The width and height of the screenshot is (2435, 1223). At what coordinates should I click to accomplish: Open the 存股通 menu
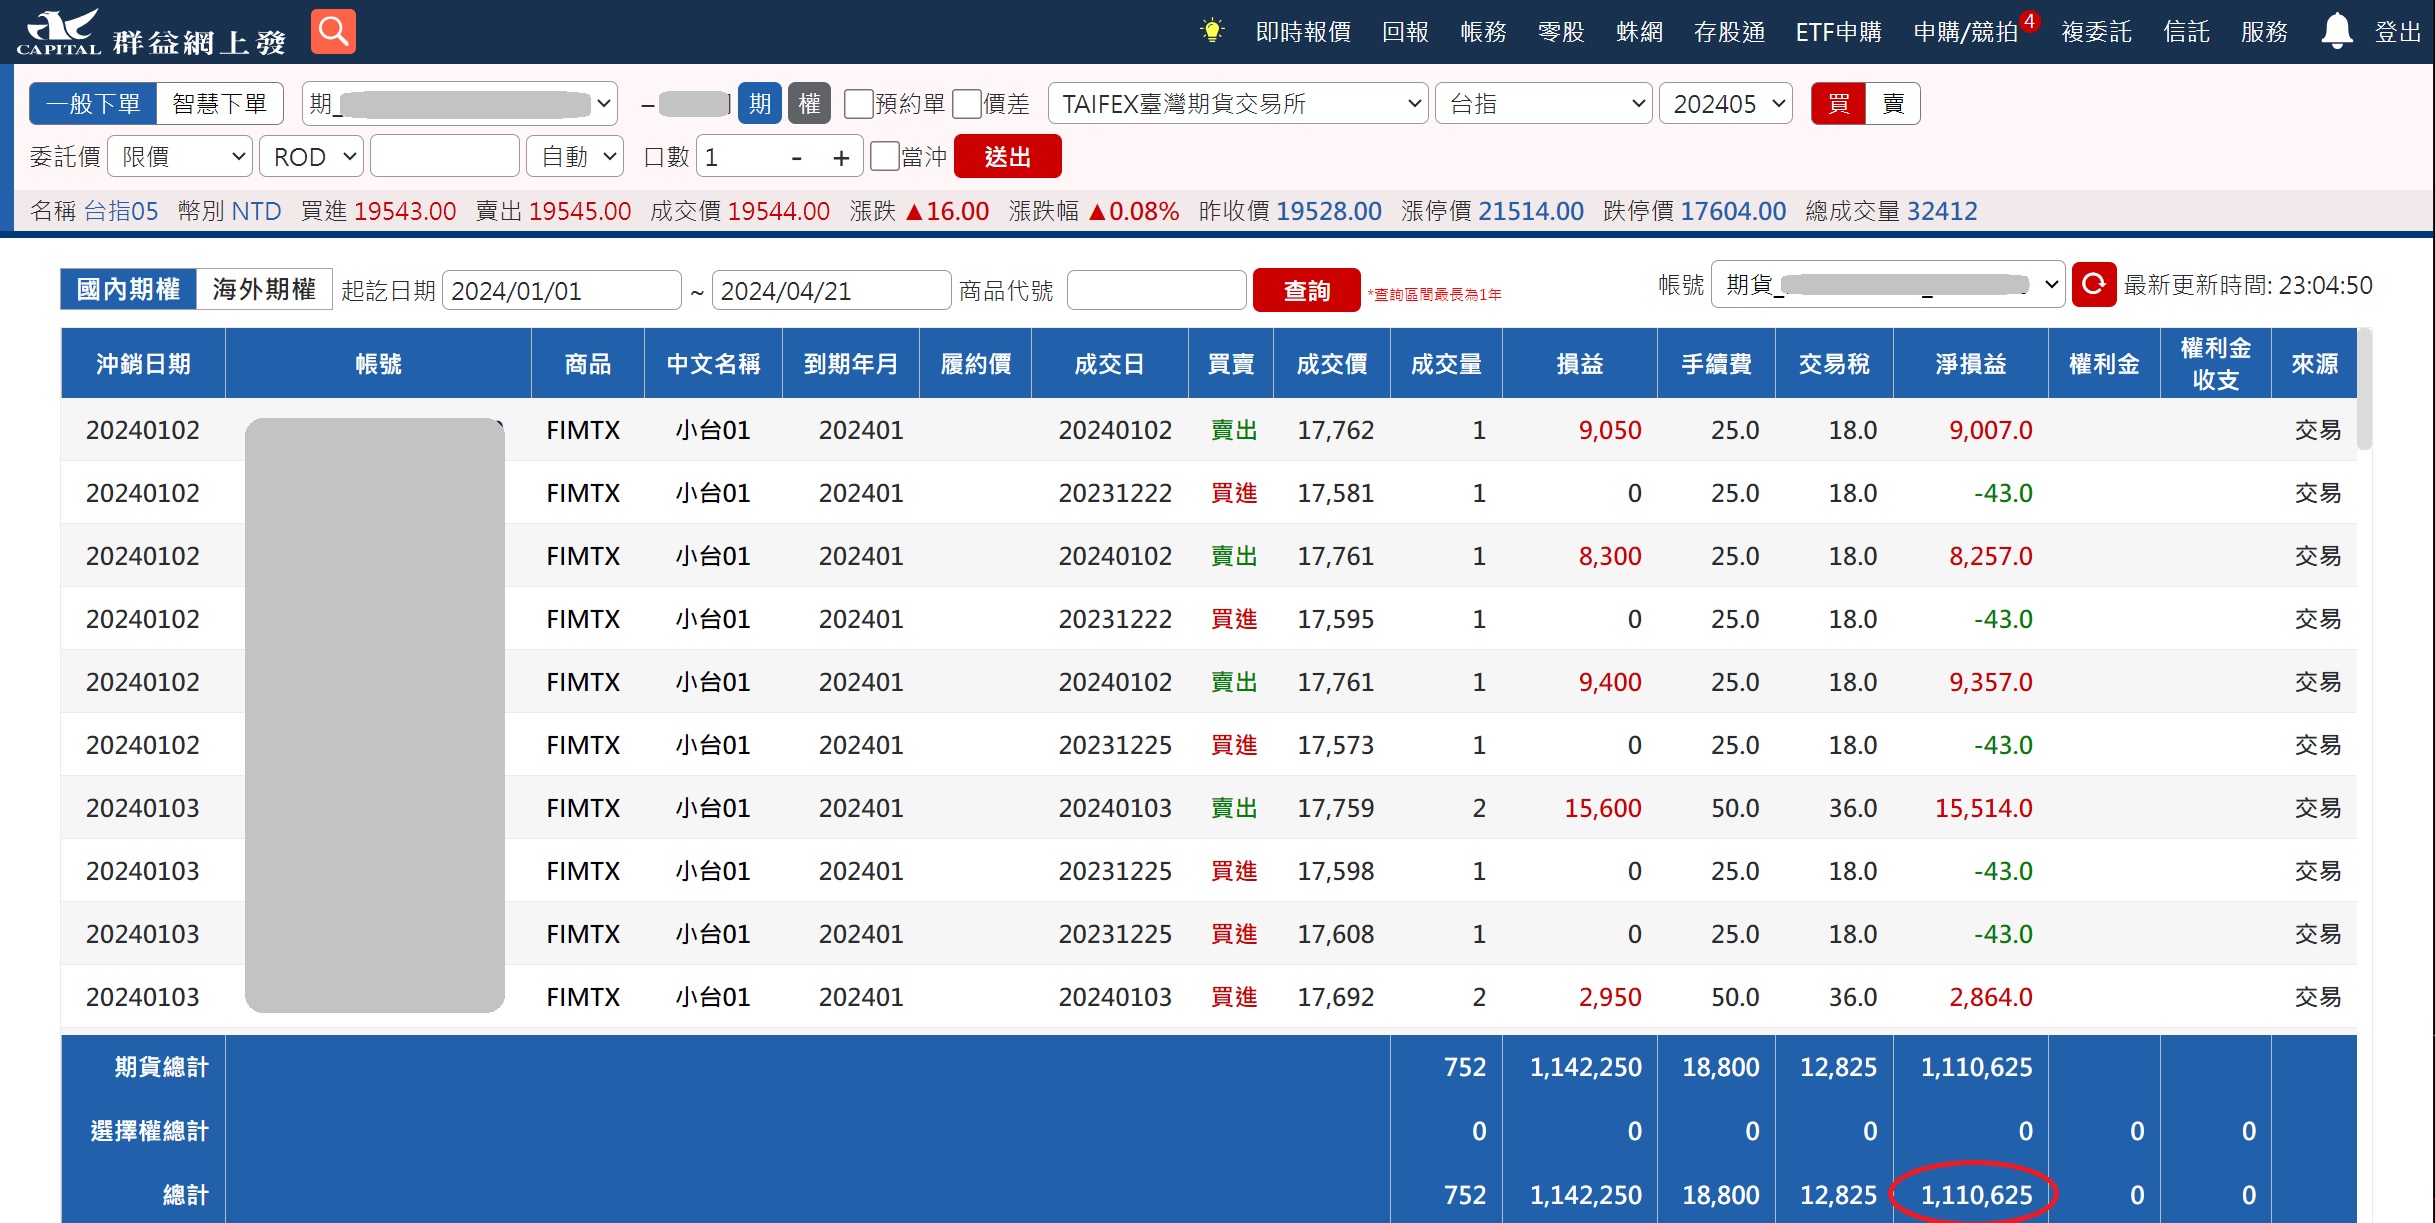pos(1729,32)
